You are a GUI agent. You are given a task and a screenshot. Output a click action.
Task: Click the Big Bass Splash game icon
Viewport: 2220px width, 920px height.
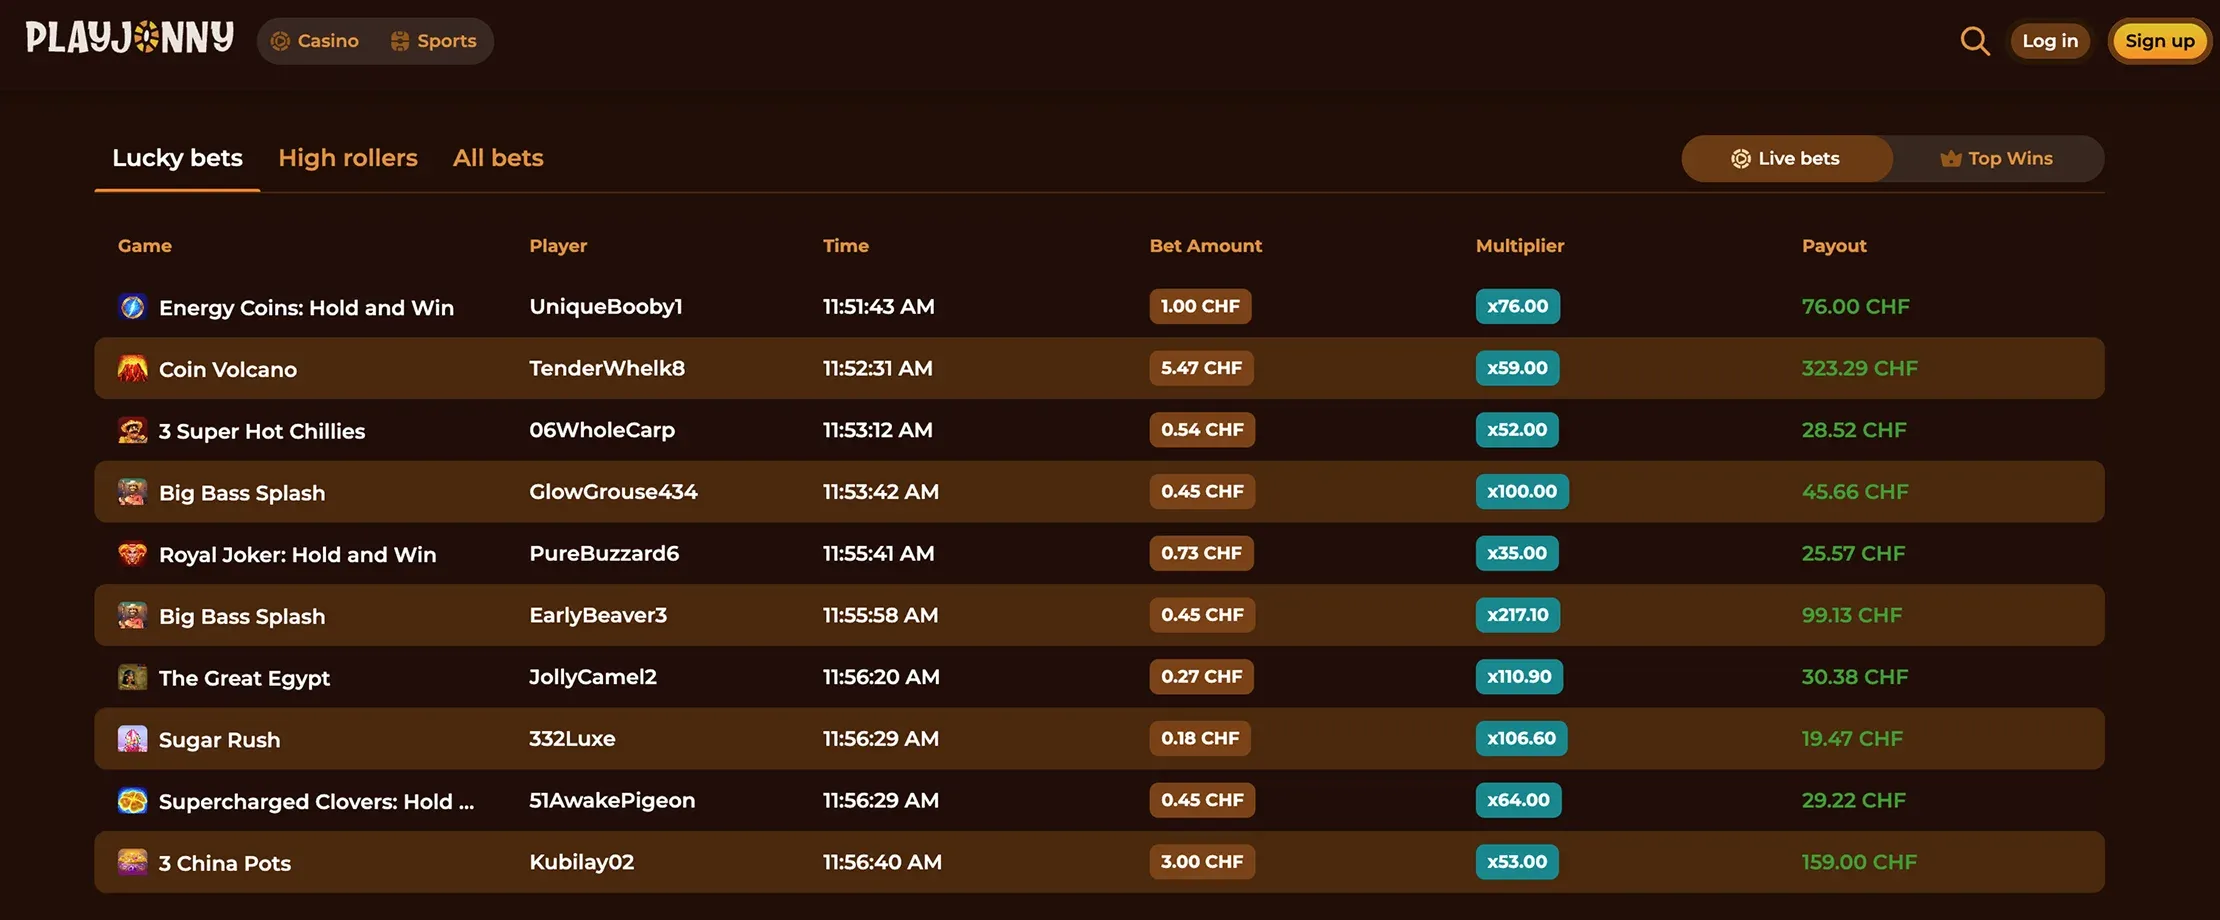[133, 492]
